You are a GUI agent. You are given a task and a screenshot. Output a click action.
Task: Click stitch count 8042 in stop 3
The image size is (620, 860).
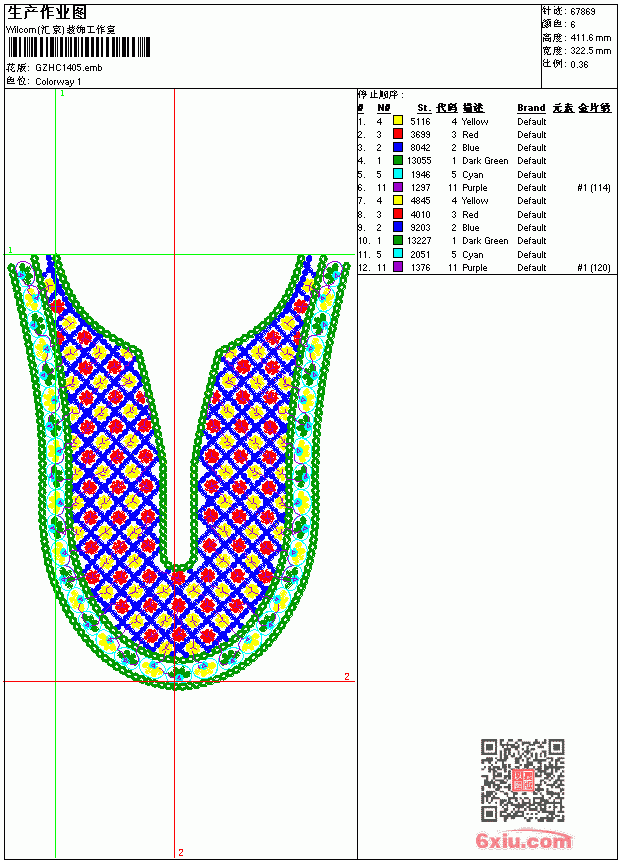tap(420, 148)
